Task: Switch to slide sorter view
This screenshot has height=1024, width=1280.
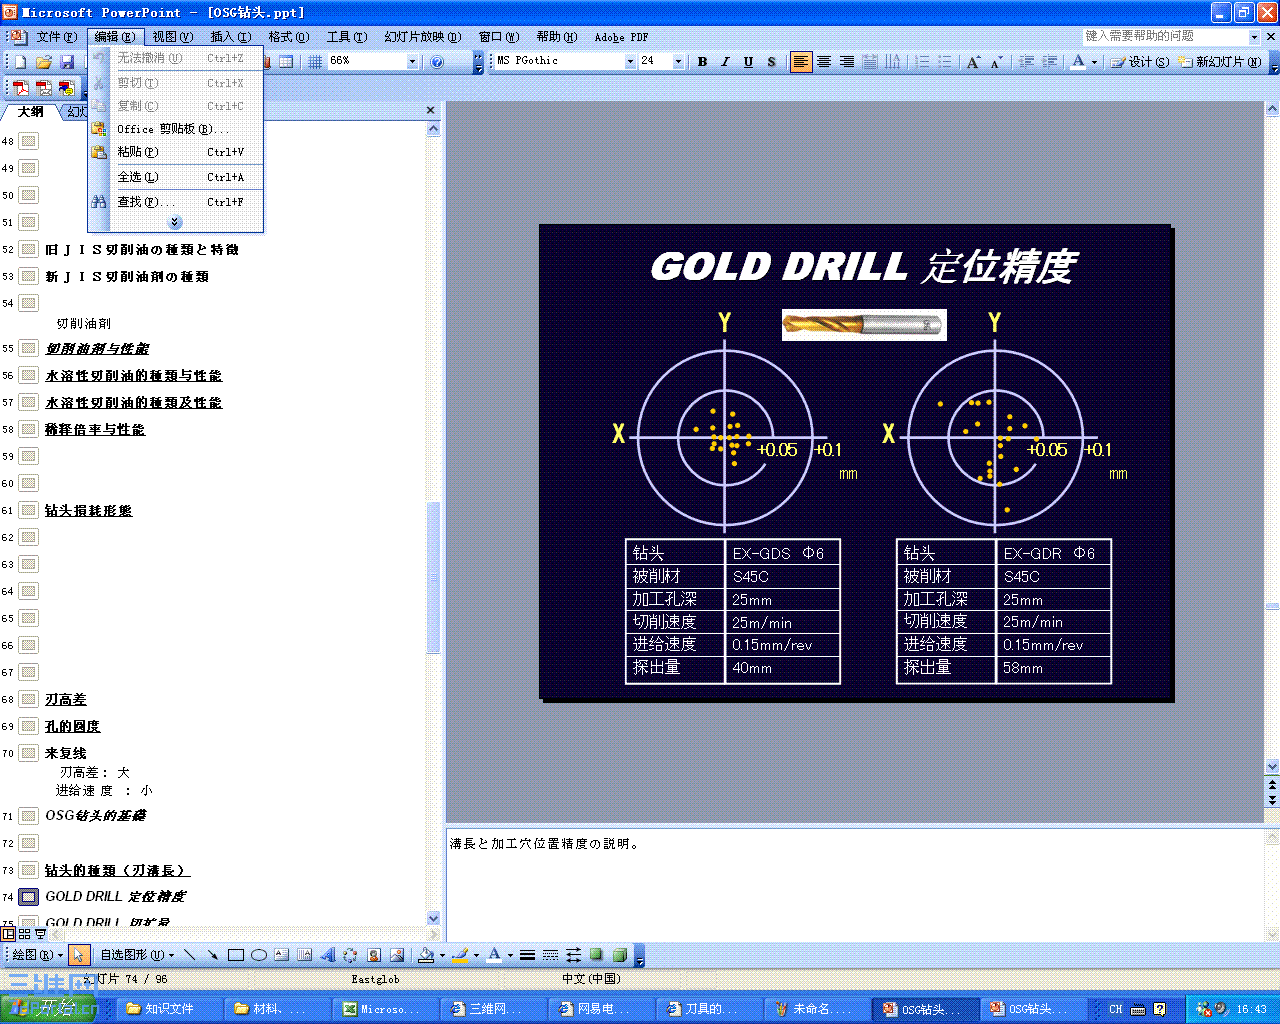Action: click(25, 934)
